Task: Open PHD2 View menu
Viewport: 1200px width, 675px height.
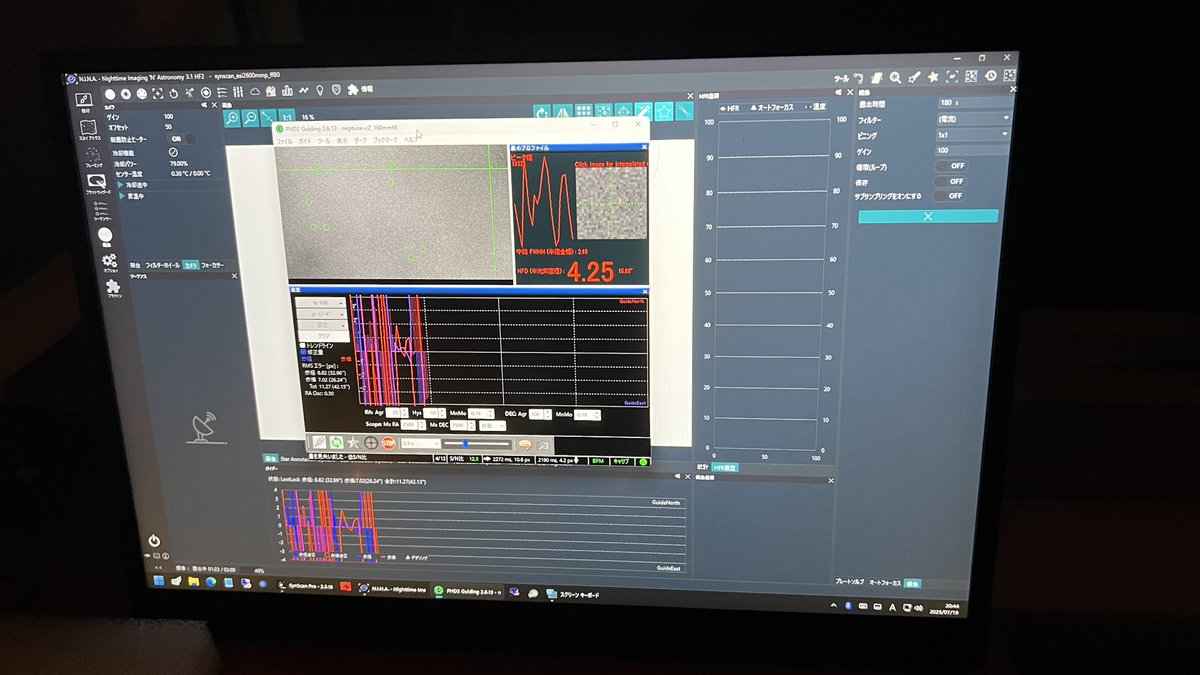Action: coord(341,142)
